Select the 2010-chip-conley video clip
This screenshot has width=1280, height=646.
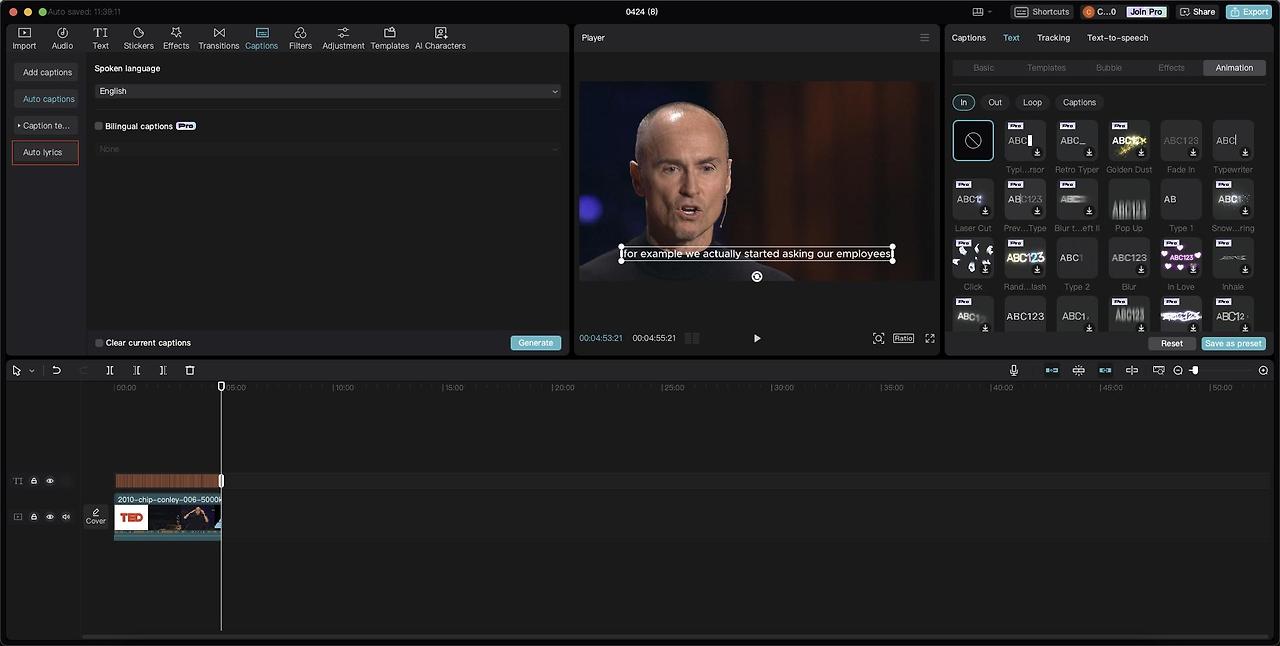168,516
